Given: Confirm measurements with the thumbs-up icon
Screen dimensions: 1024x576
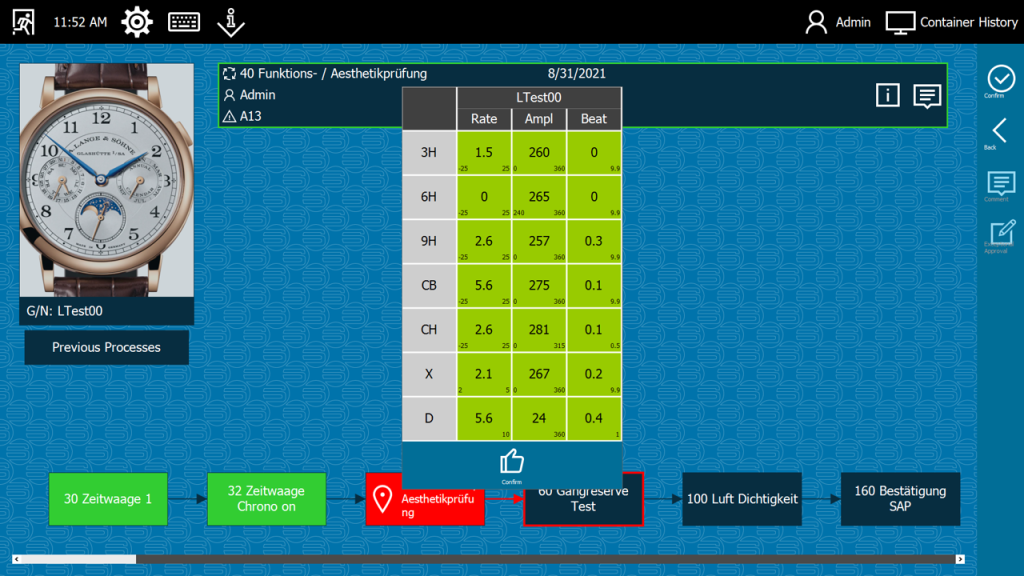Looking at the screenshot, I should 512,461.
